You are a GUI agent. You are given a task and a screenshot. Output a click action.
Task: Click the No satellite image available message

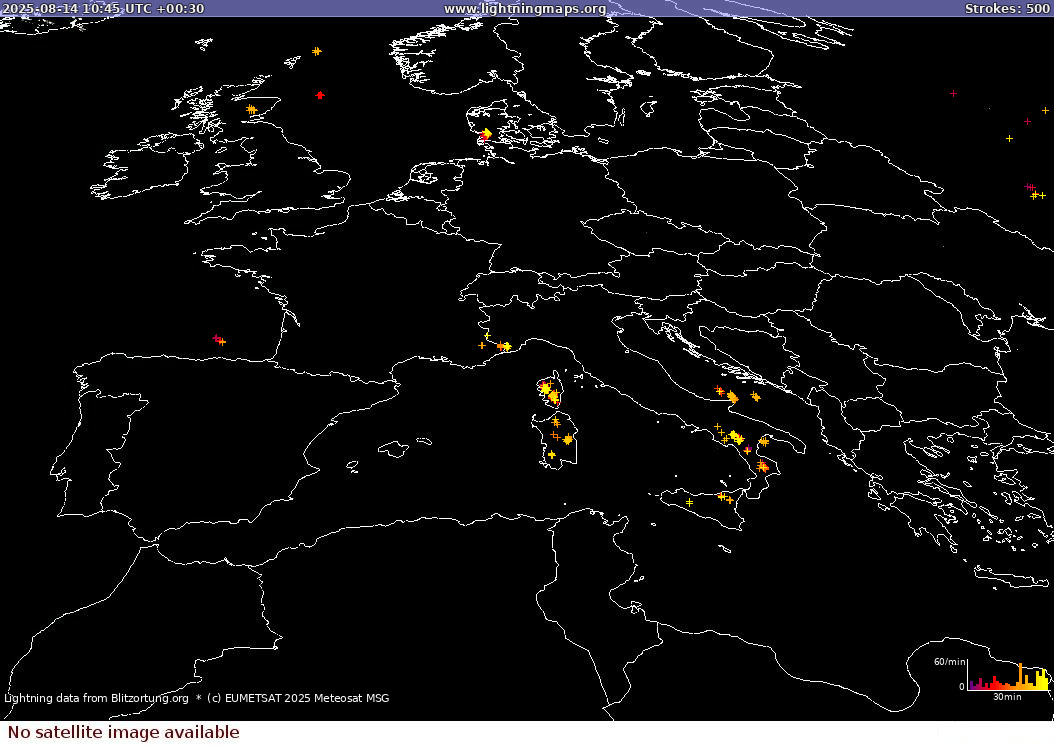point(123,732)
